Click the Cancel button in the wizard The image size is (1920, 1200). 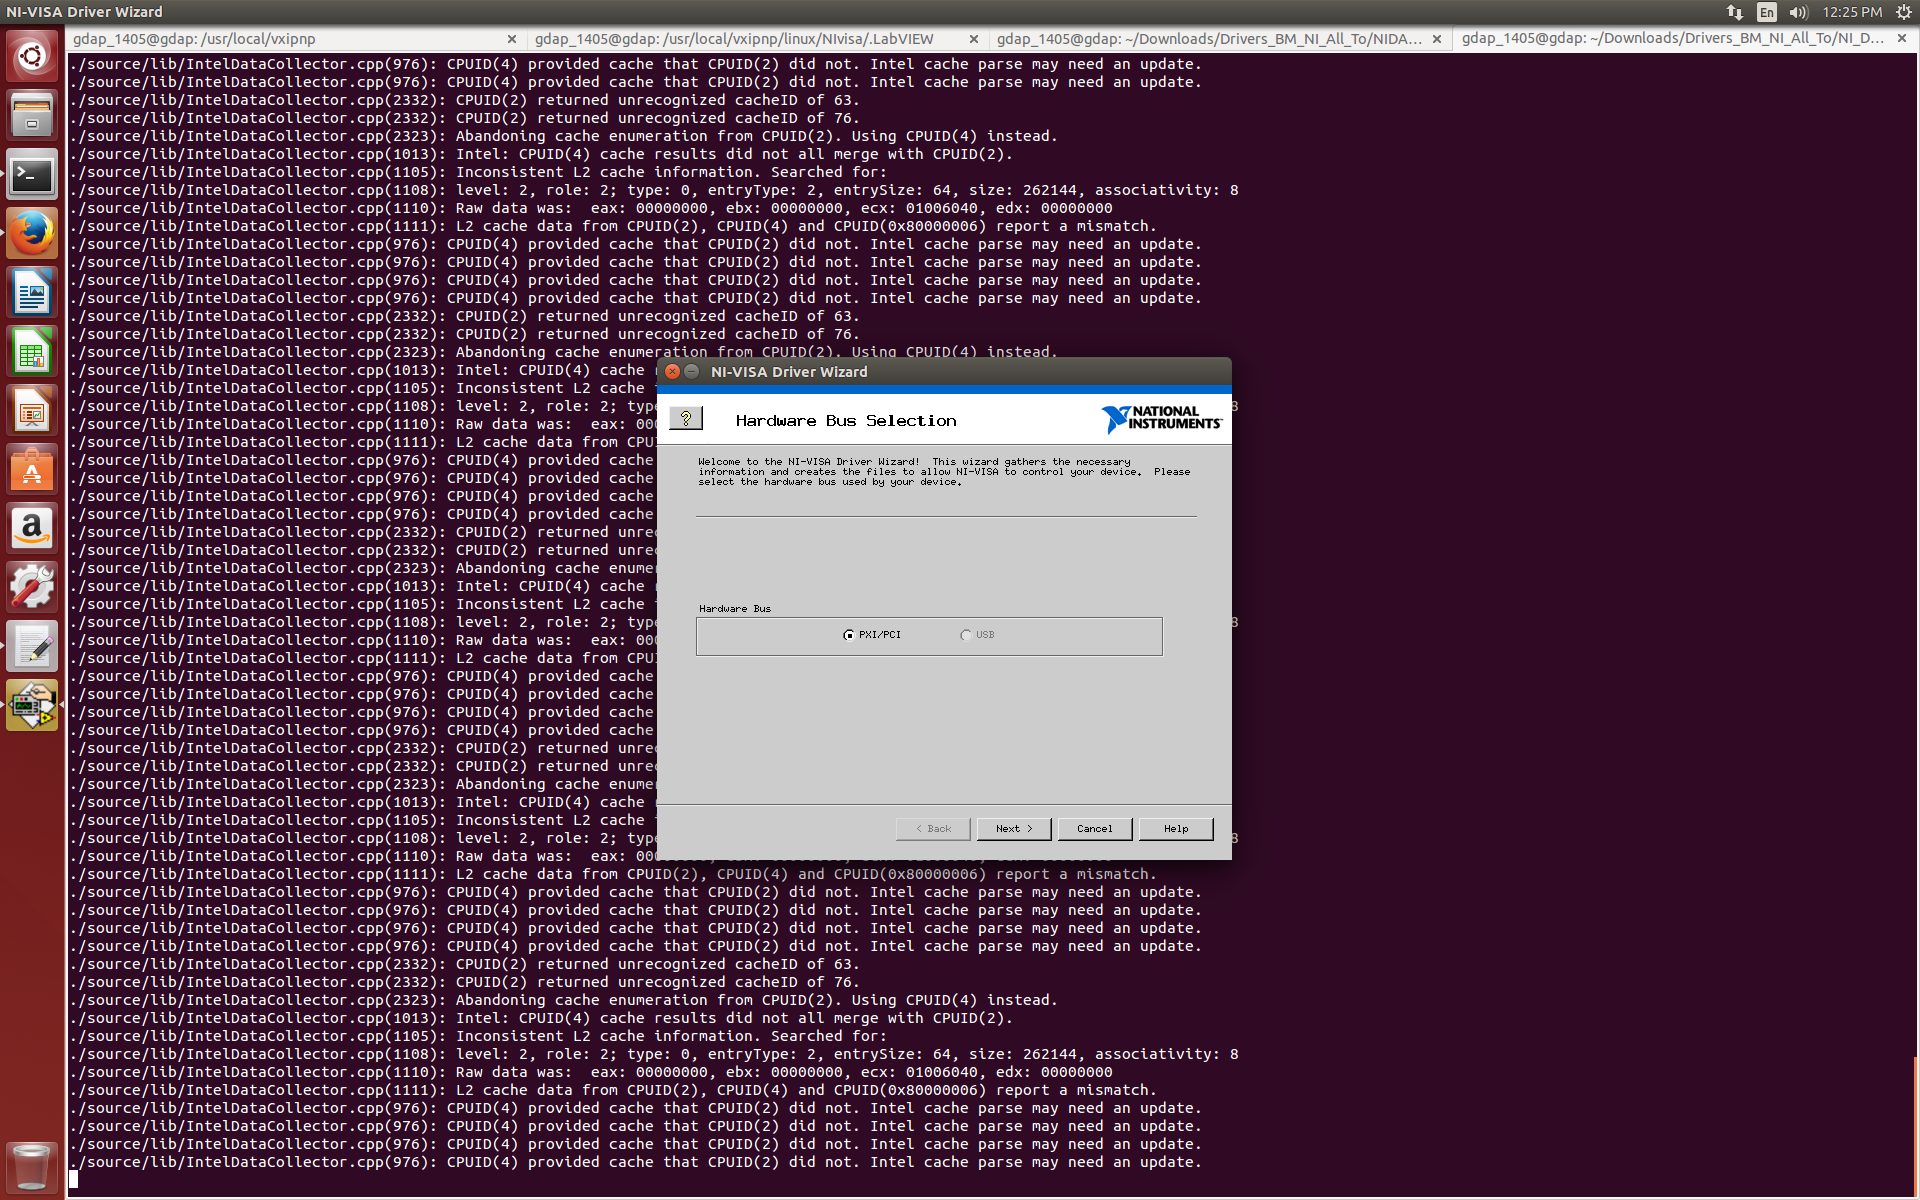point(1095,829)
